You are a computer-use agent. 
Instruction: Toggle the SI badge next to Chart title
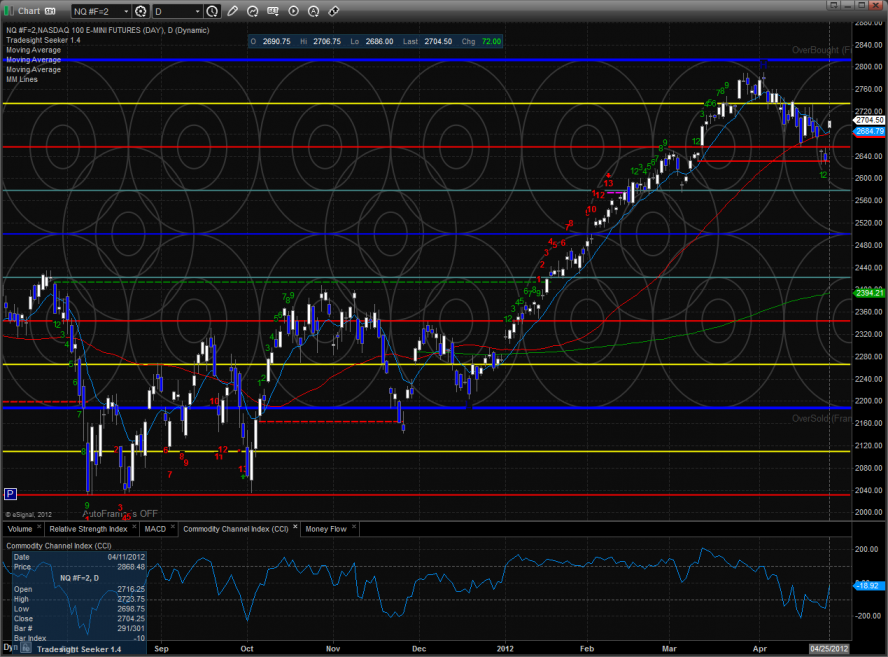49,11
